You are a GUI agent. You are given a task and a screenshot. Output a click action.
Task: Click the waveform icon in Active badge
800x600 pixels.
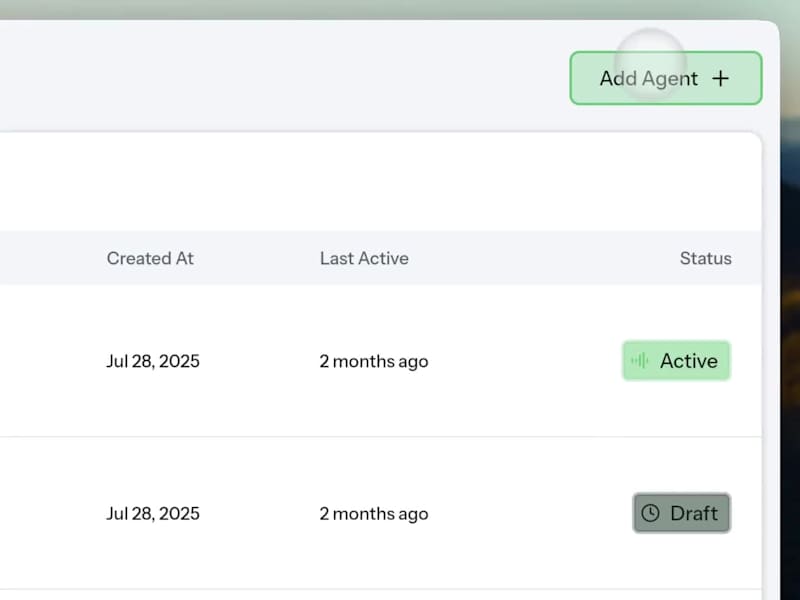pyautogui.click(x=640, y=361)
